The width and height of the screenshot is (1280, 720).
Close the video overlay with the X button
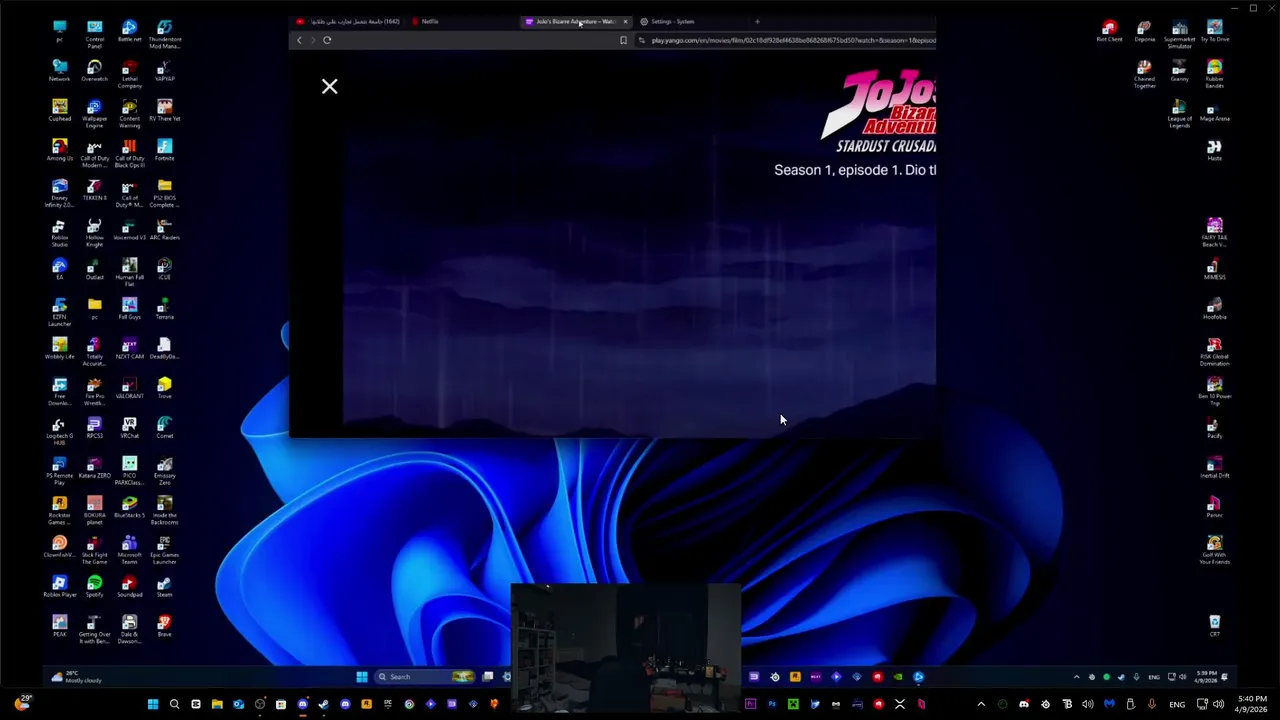click(329, 87)
